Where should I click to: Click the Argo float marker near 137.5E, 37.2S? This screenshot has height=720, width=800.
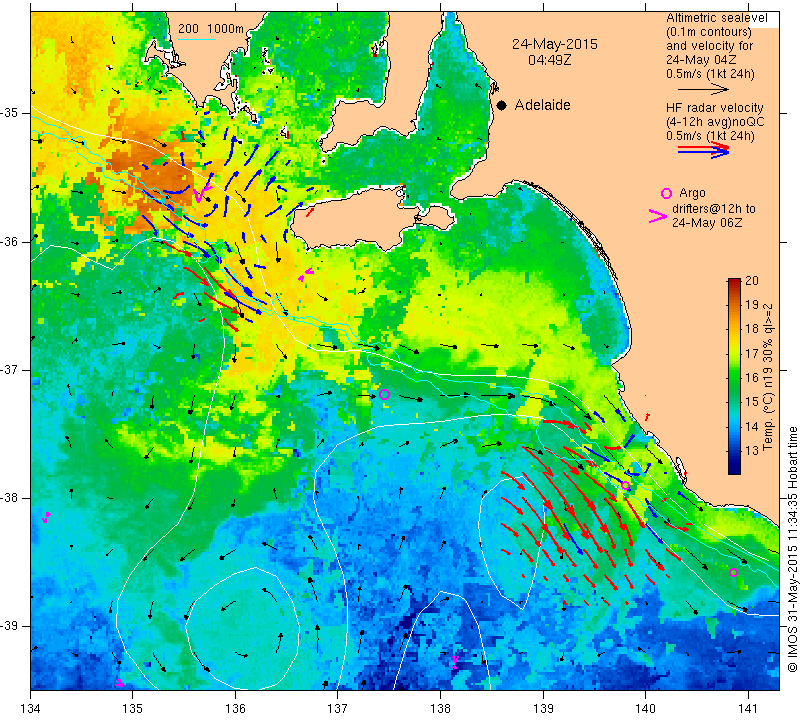(x=385, y=394)
